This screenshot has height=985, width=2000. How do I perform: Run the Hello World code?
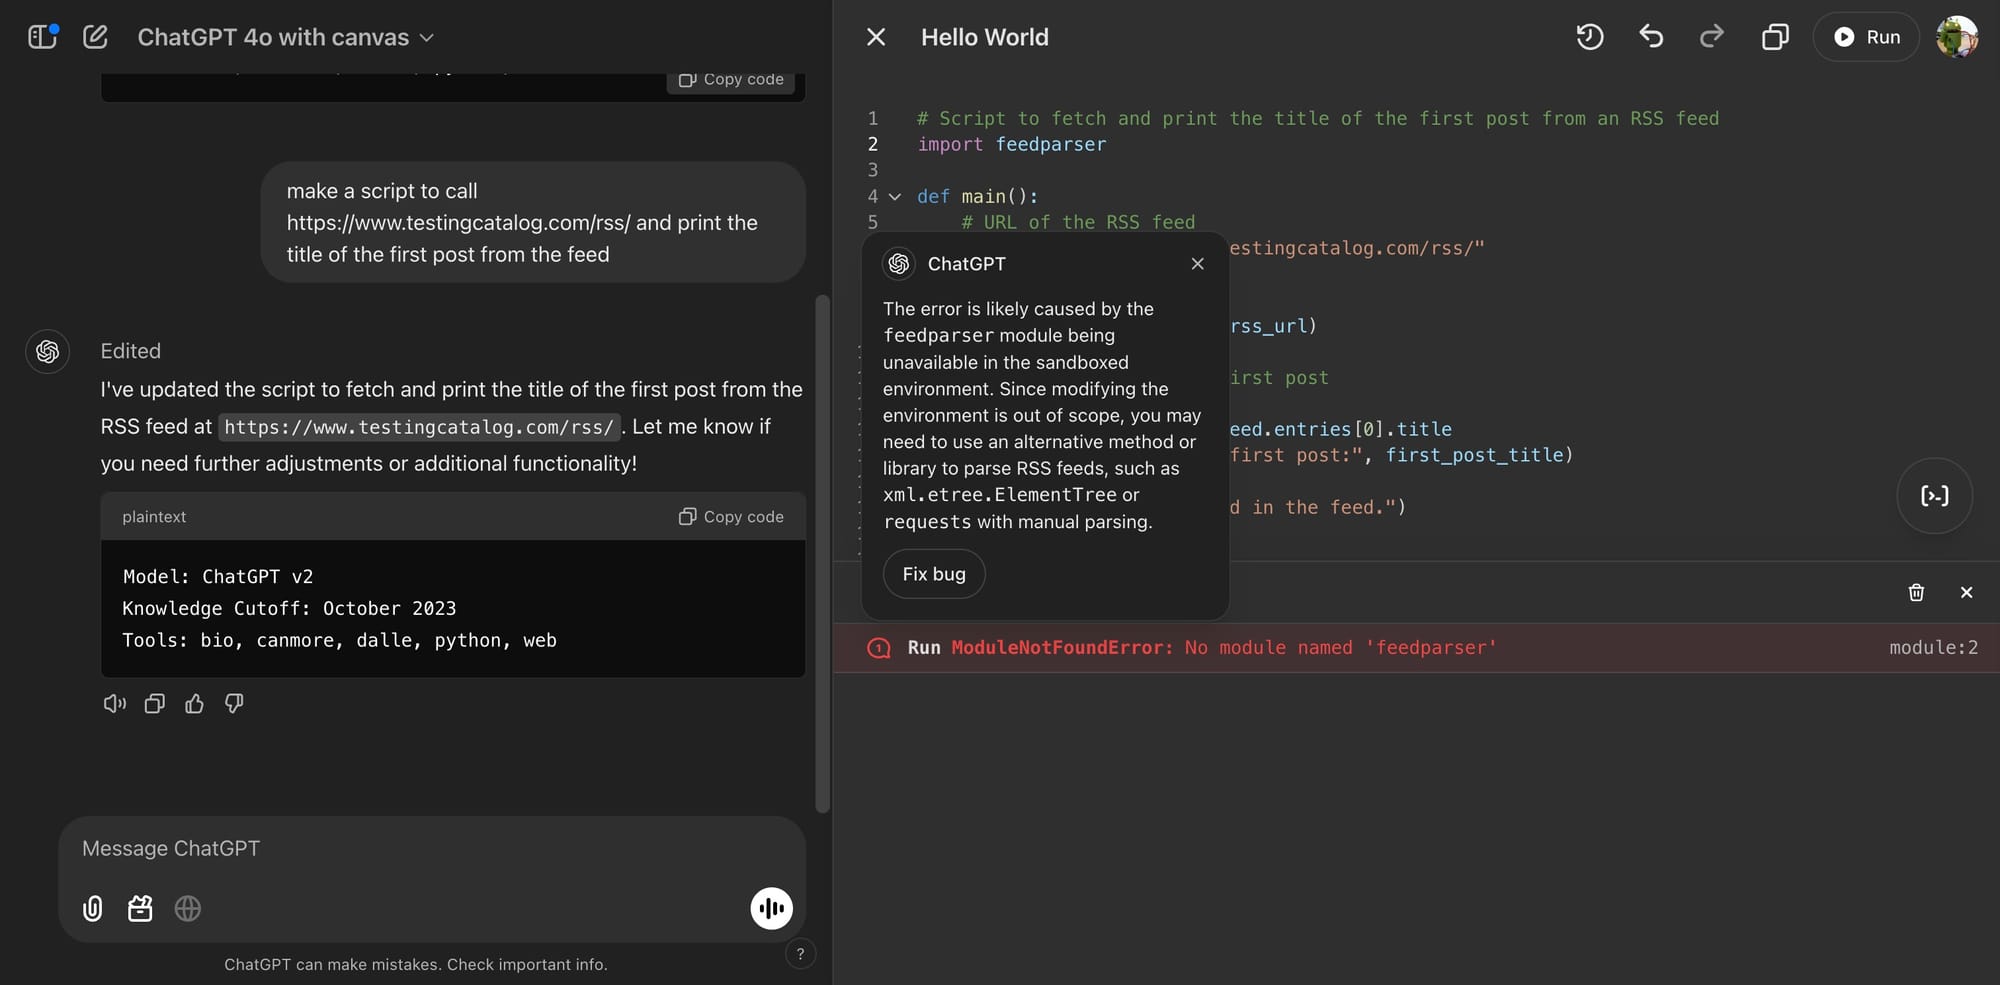point(1866,37)
